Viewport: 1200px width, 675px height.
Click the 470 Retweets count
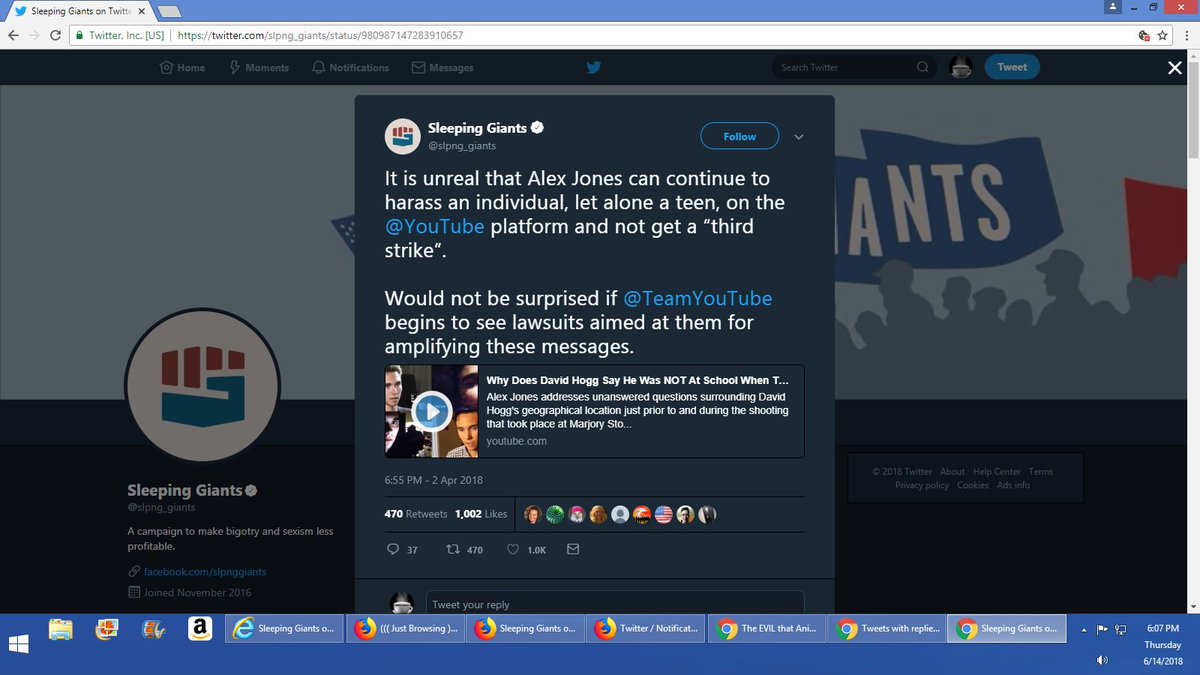(x=416, y=514)
